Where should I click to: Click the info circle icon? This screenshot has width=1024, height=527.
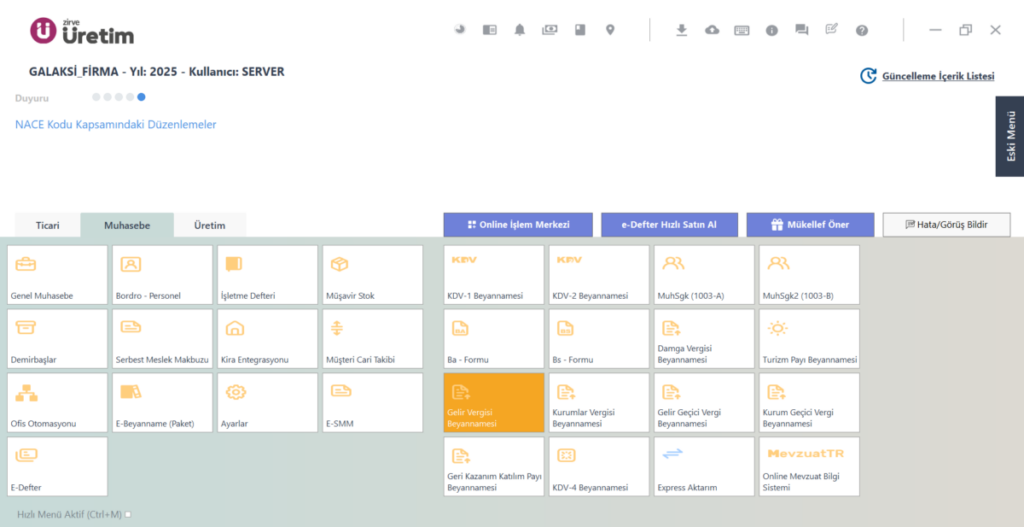point(772,30)
